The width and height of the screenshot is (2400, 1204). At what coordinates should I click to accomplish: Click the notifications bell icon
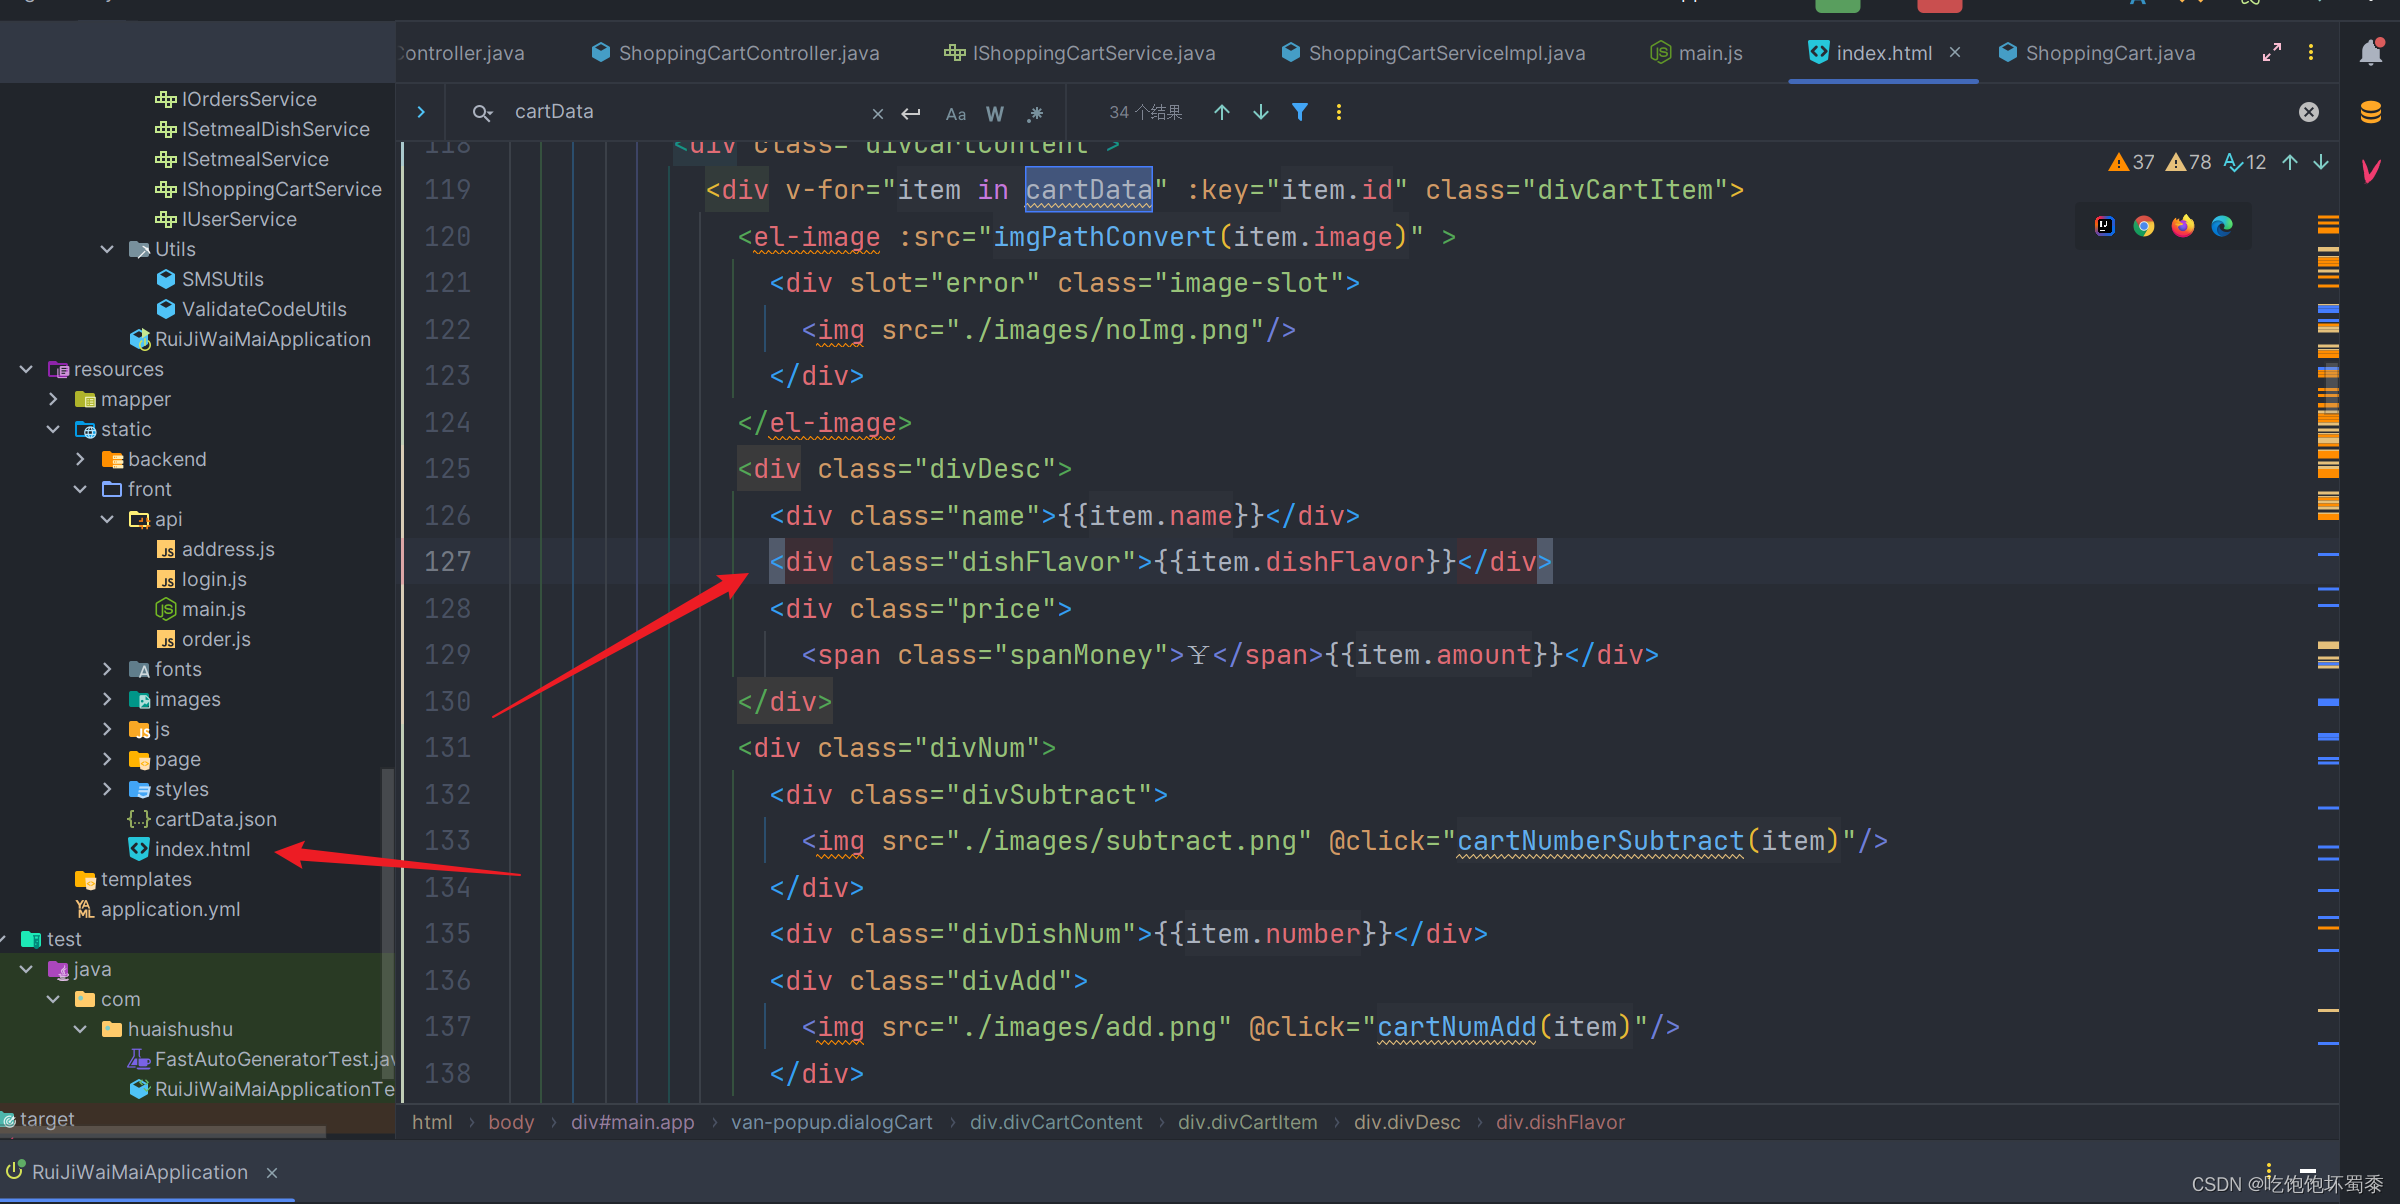click(x=2370, y=53)
